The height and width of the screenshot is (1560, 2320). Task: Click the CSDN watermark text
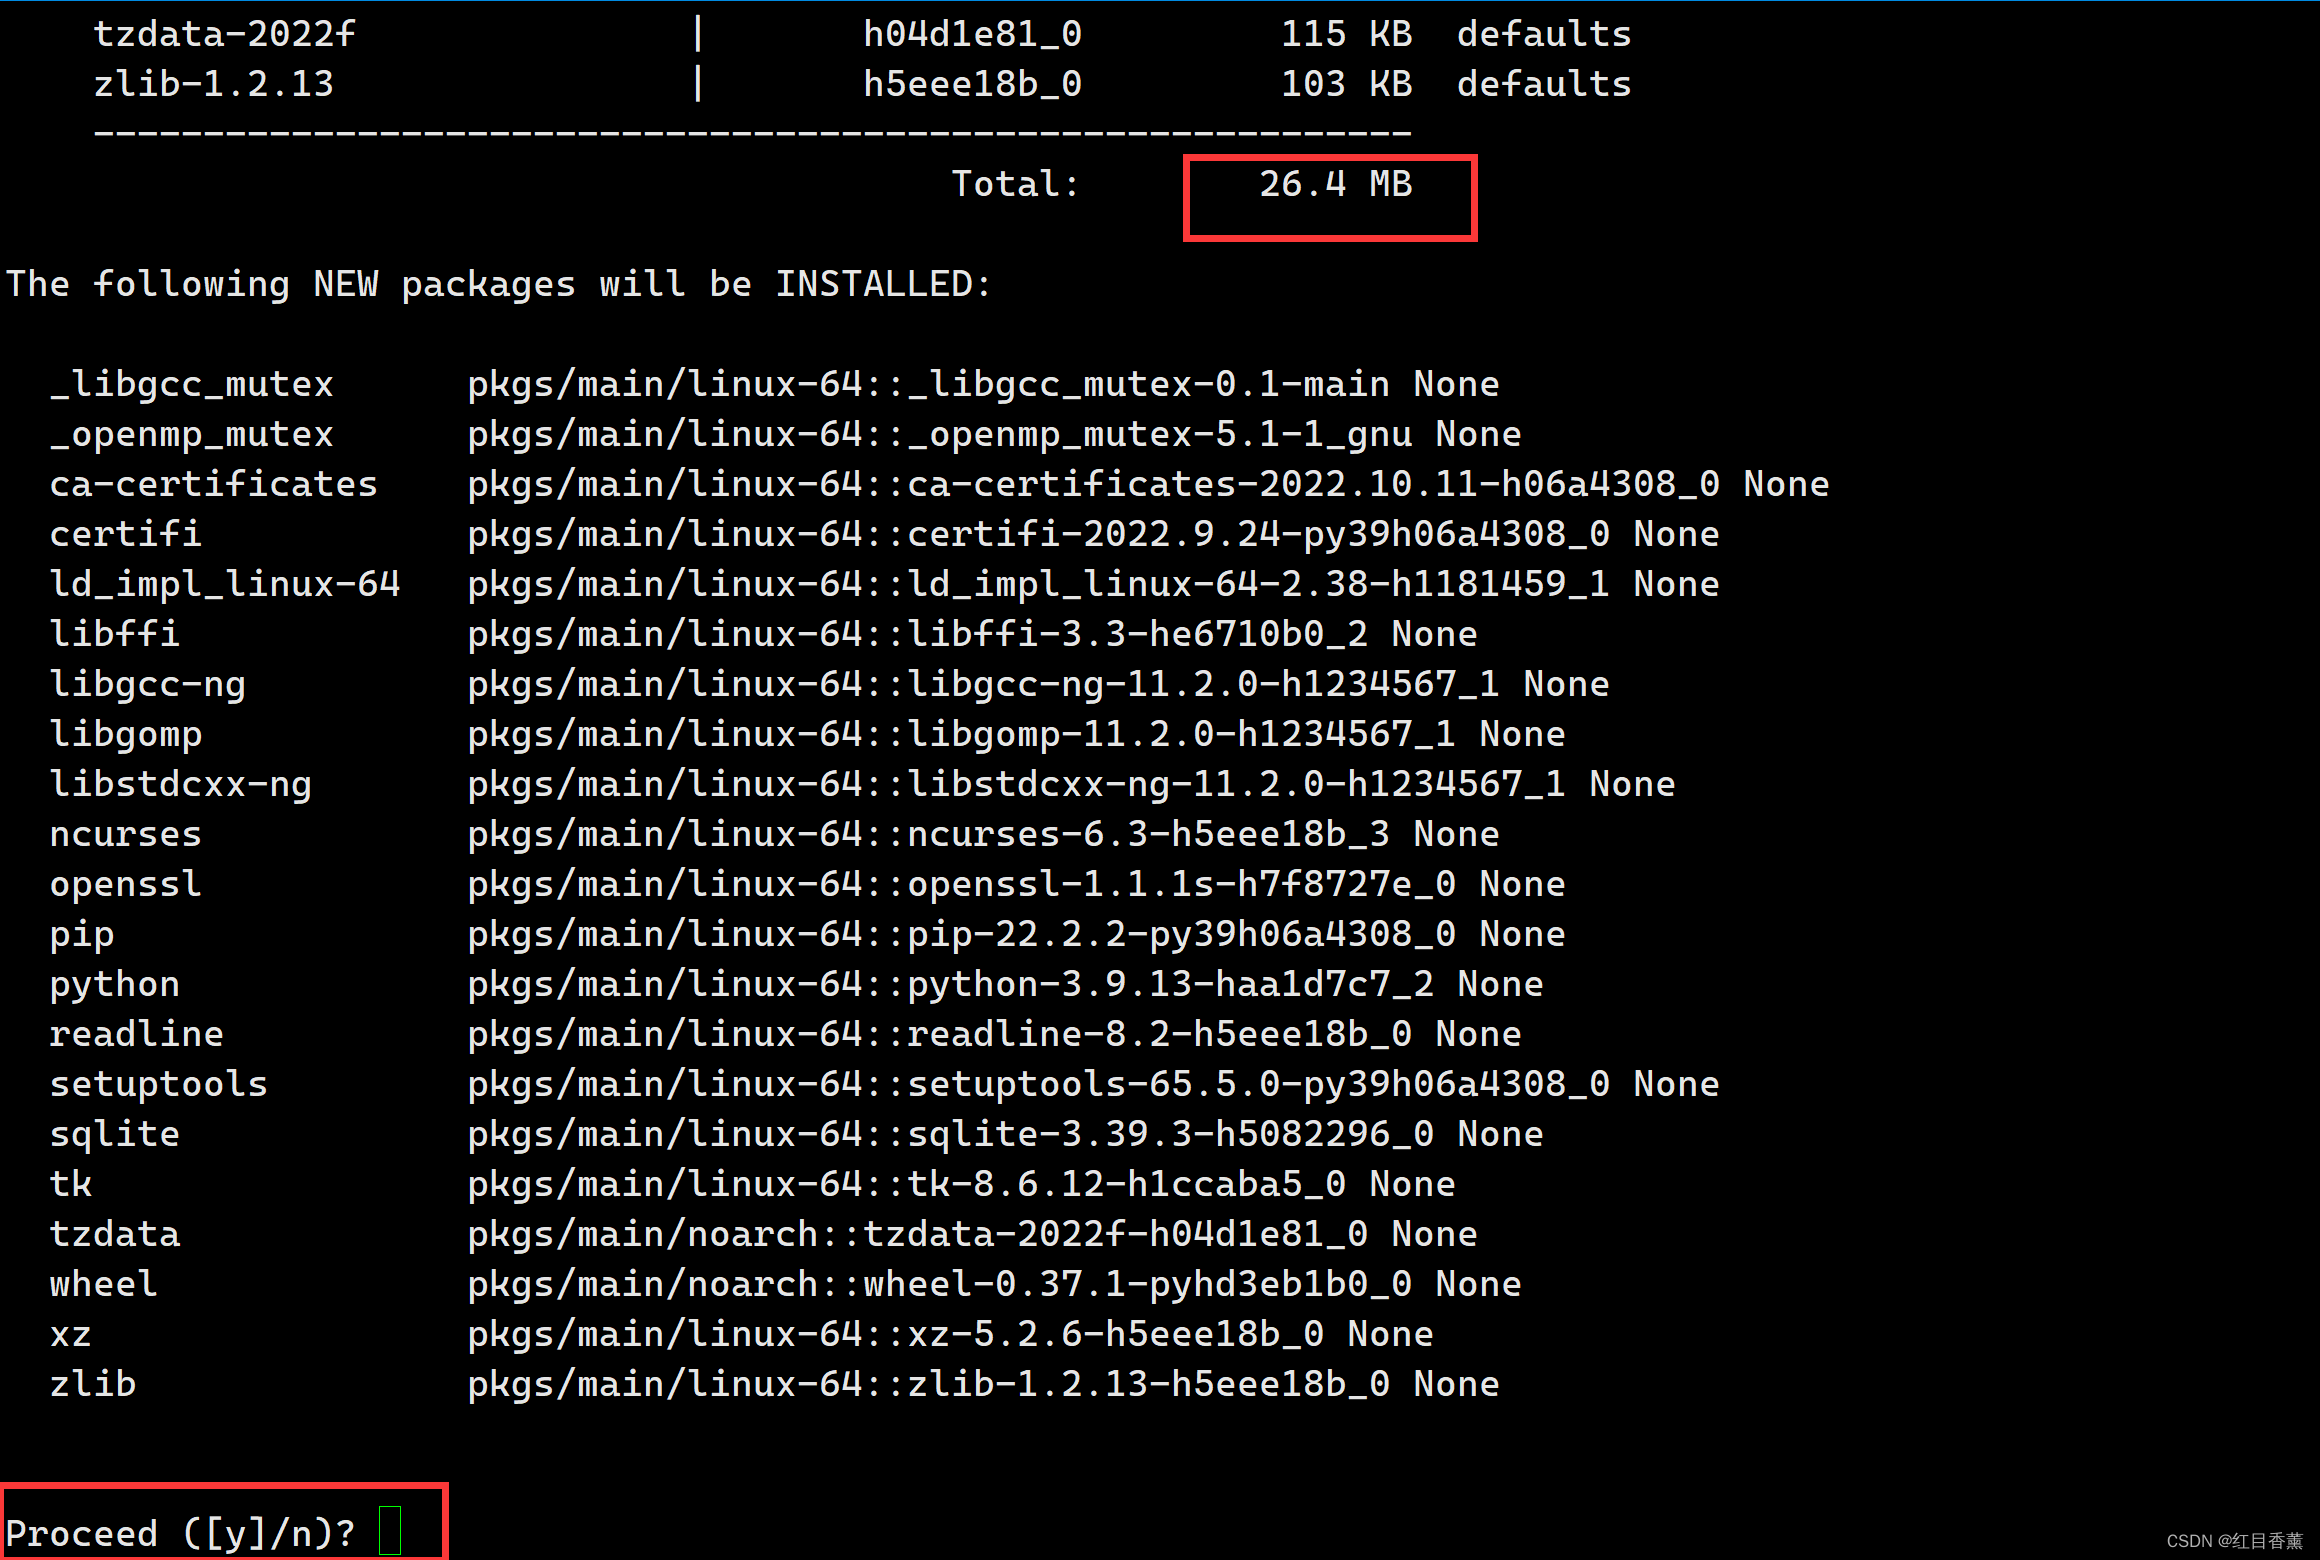click(2234, 1541)
